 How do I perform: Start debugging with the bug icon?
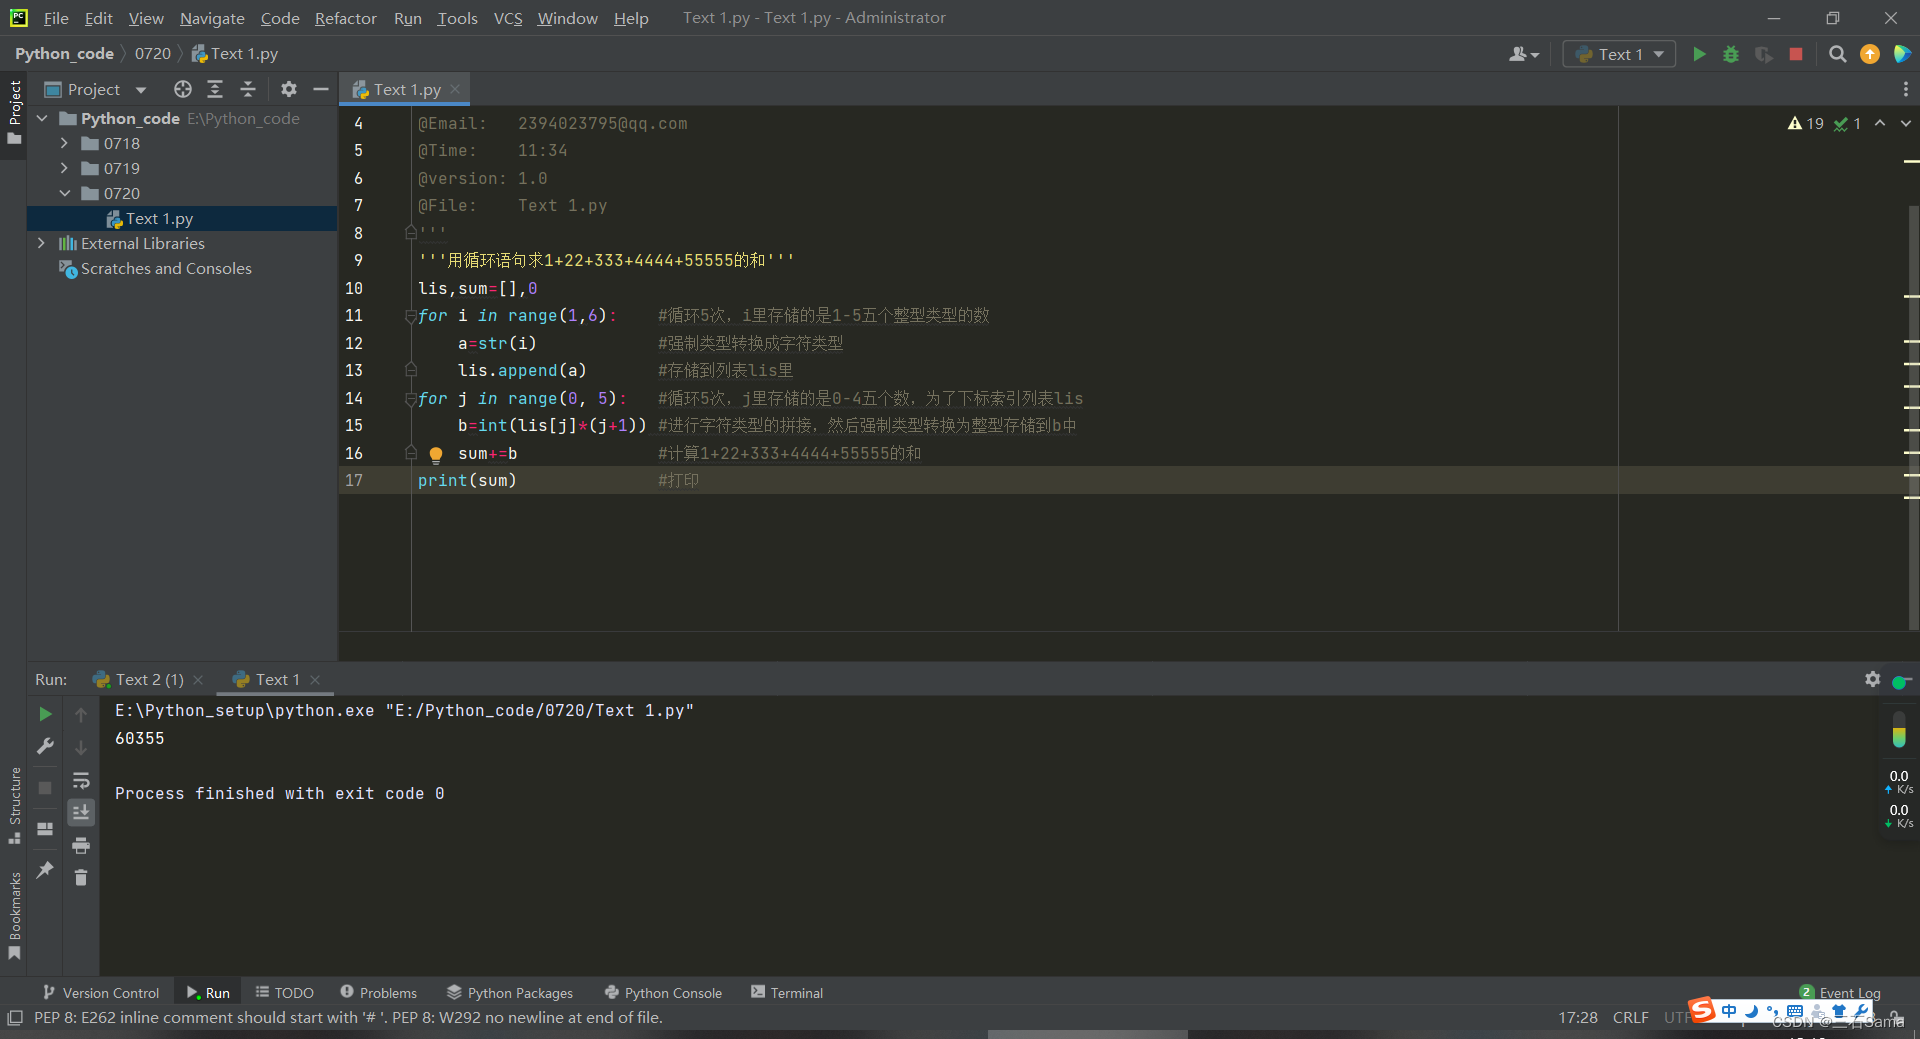[1730, 54]
